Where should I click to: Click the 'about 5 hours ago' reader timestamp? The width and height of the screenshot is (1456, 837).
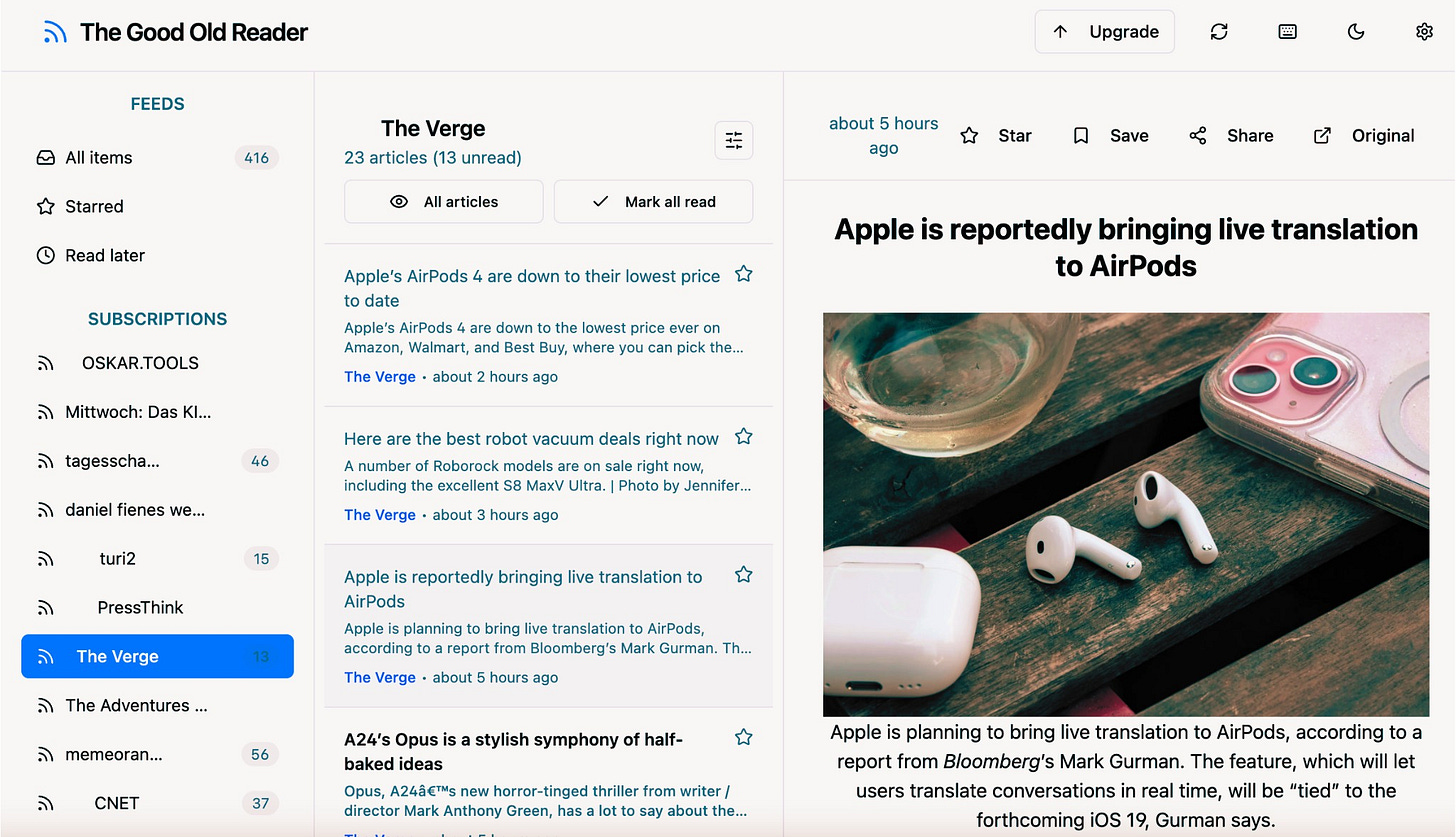[884, 136]
